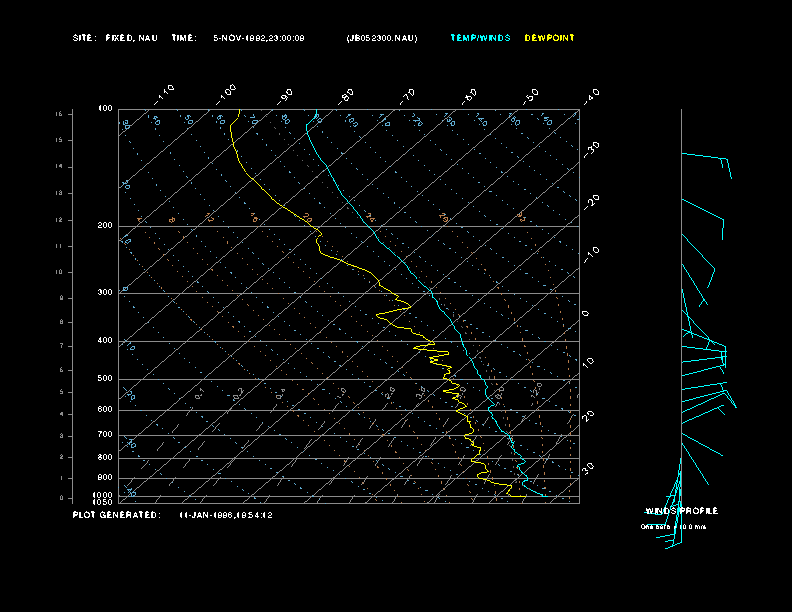Click the PLOT GENERATED label at bottom
This screenshot has width=792, height=612.
pos(115,515)
